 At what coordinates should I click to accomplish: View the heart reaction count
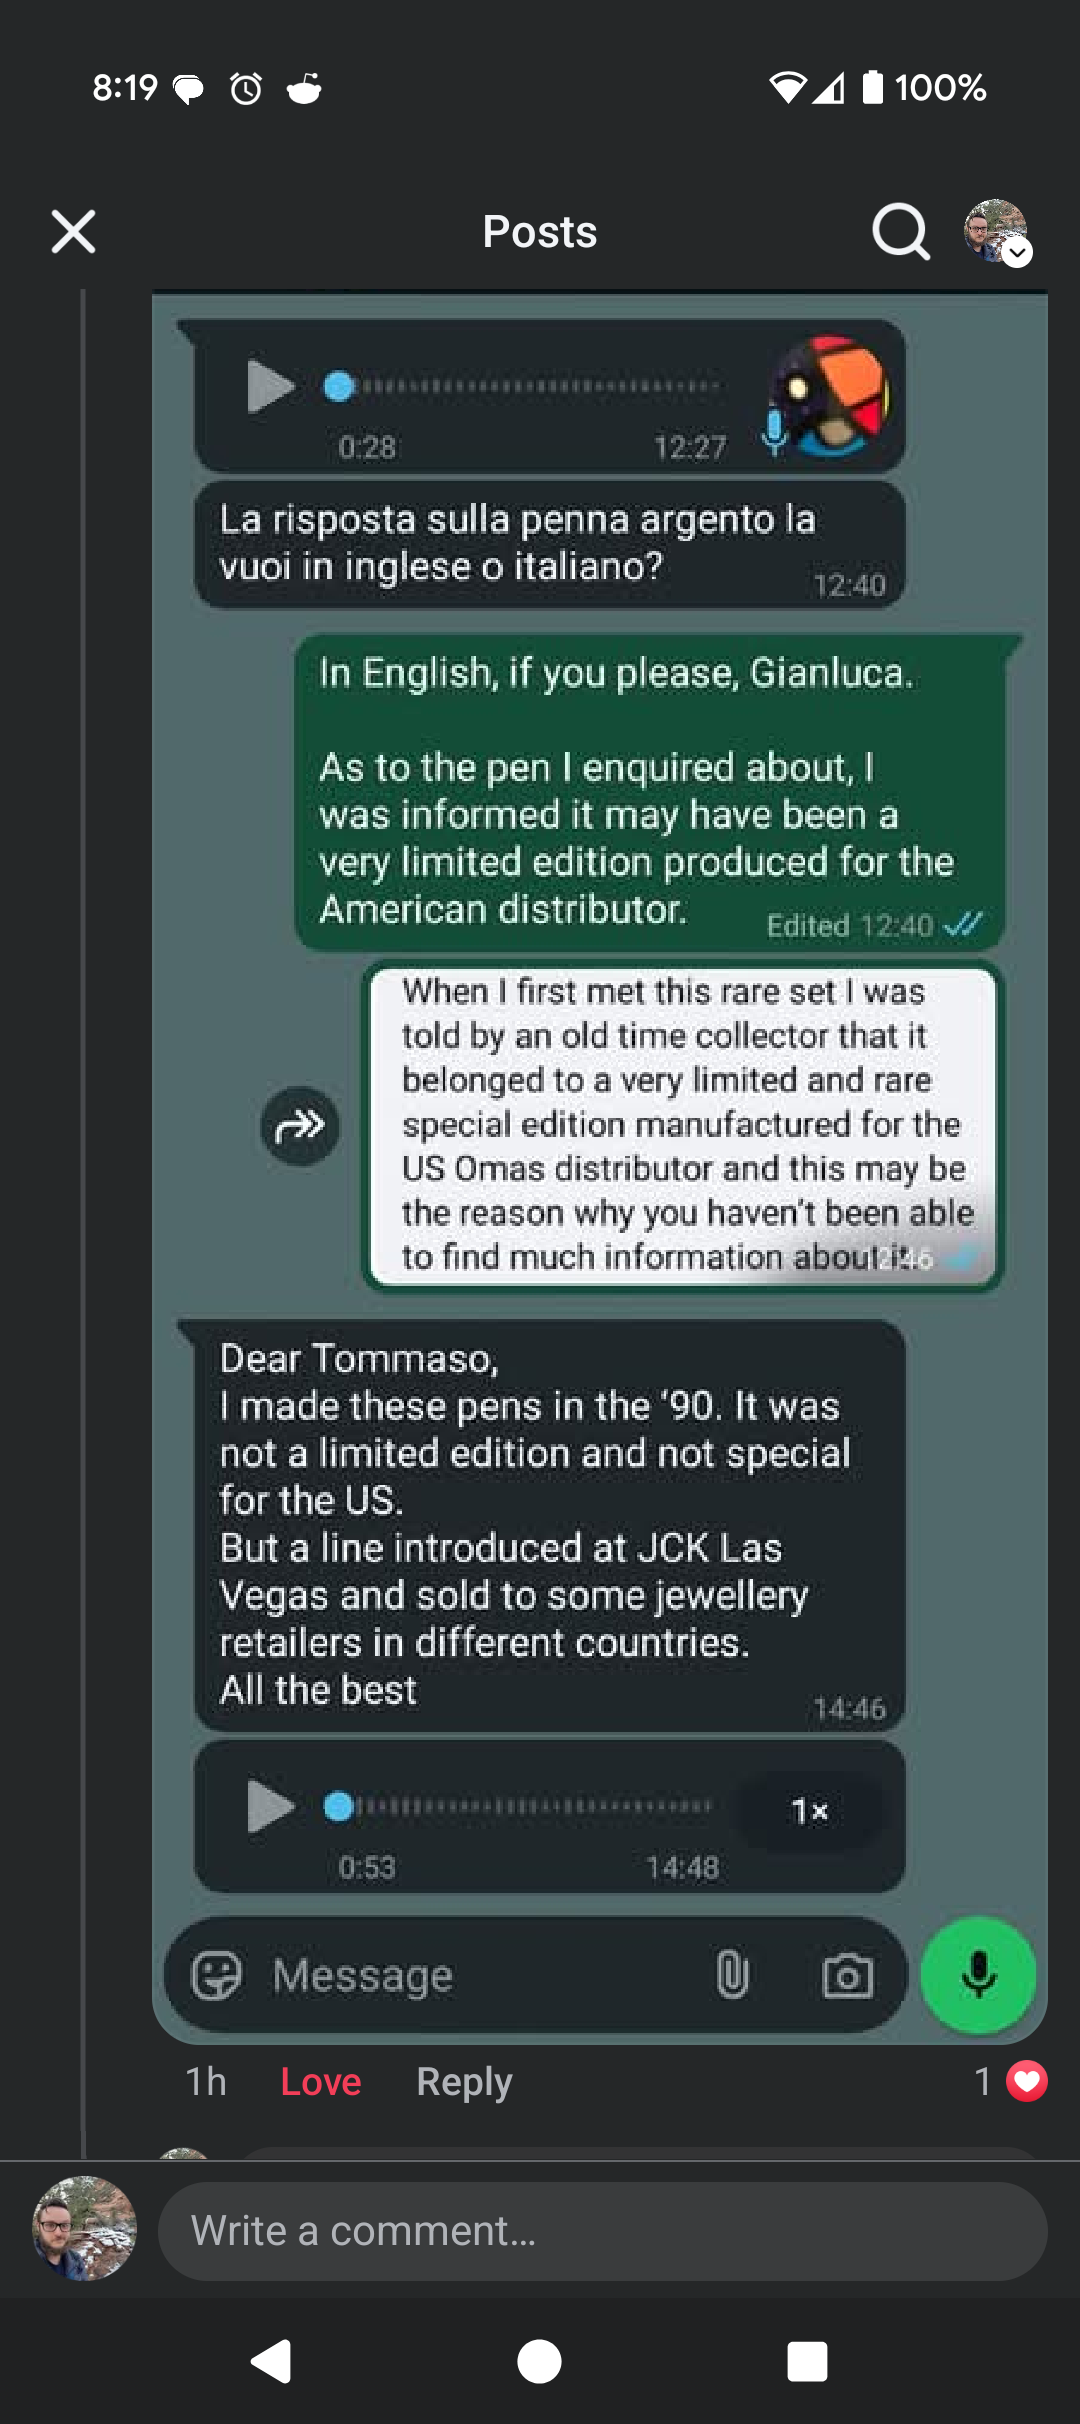pyautogui.click(x=1010, y=2081)
